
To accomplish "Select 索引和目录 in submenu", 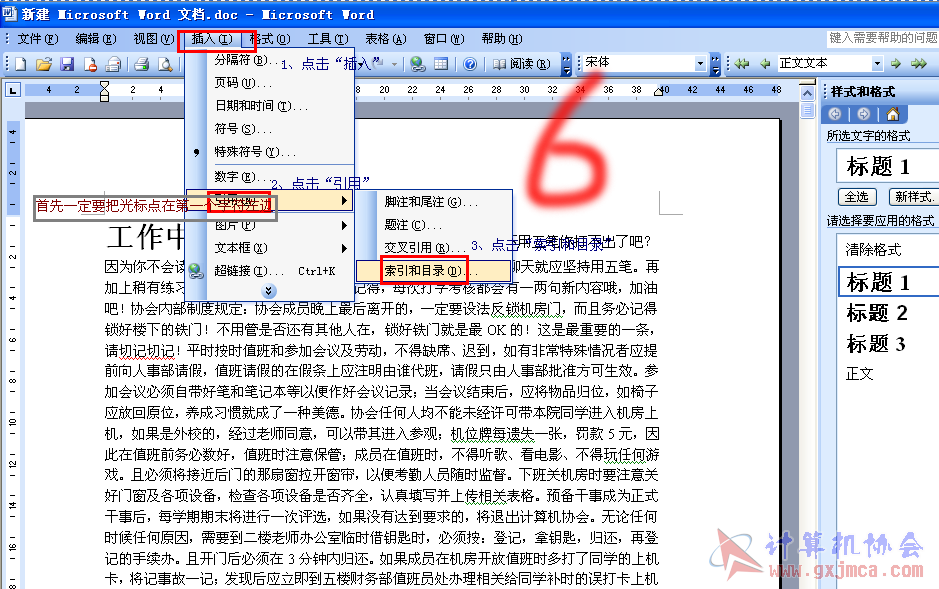I will pos(435,271).
